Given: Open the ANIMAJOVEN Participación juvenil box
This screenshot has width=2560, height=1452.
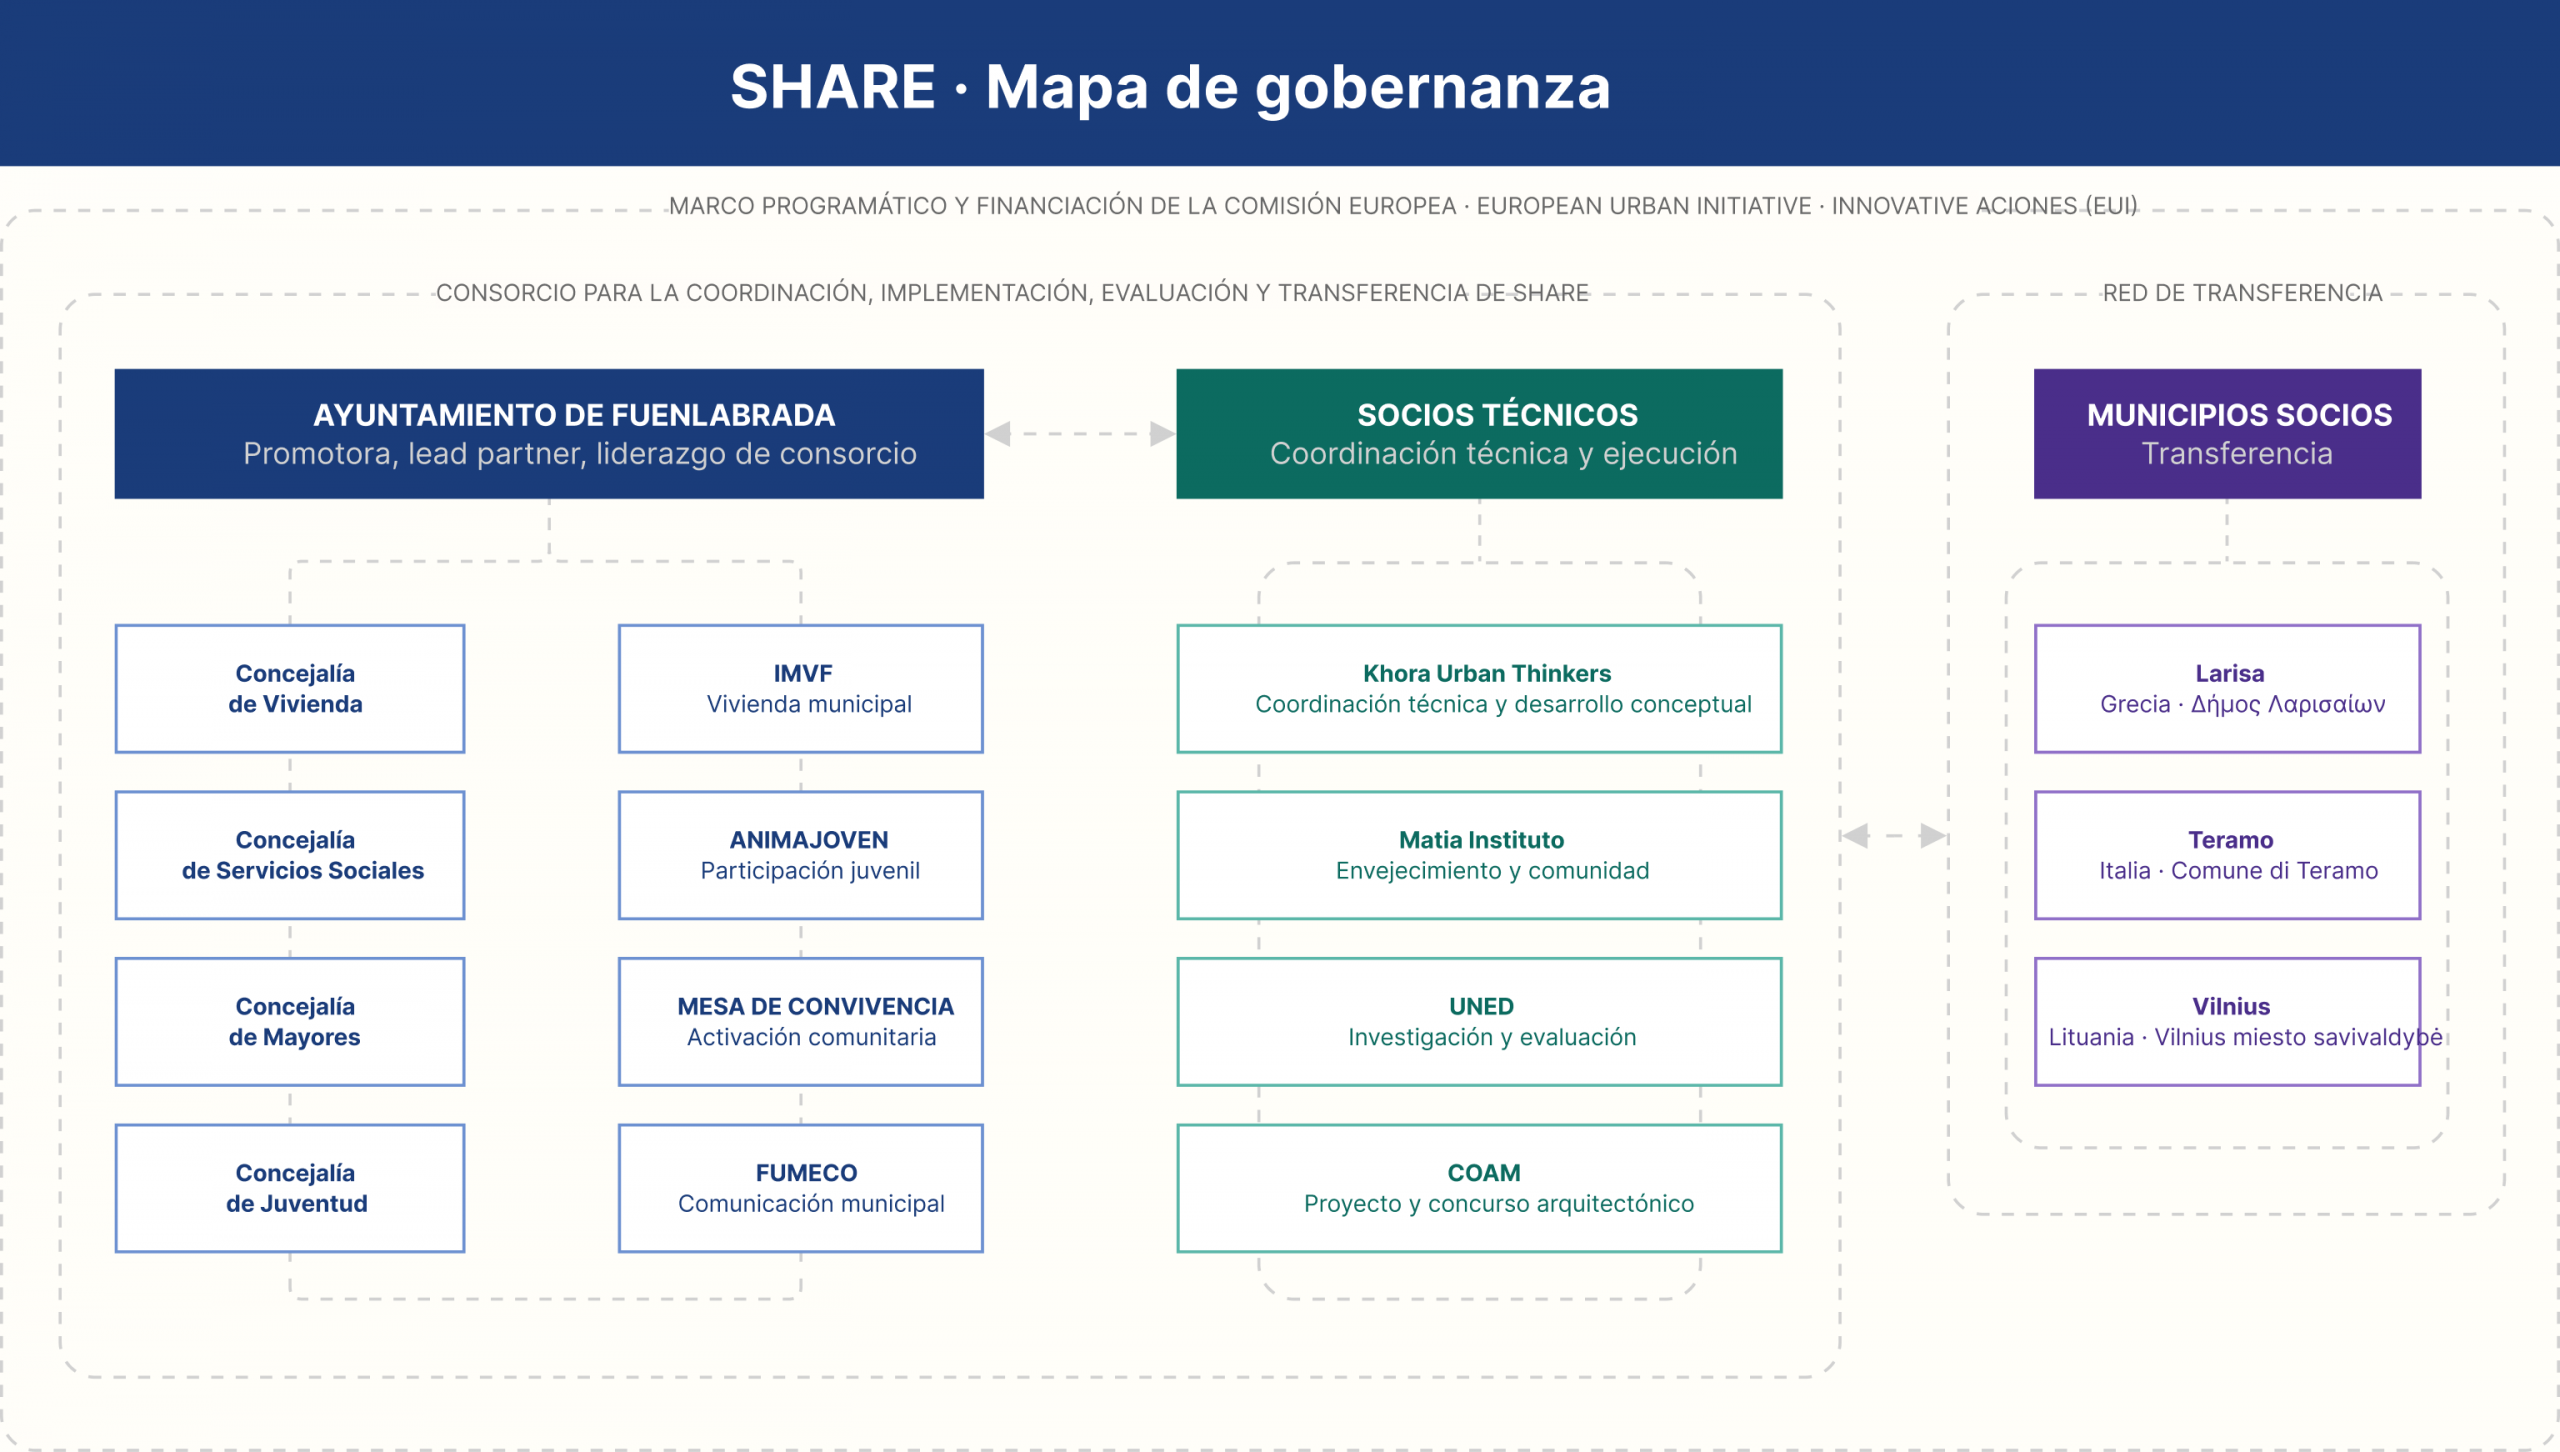Looking at the screenshot, I should [x=800, y=855].
